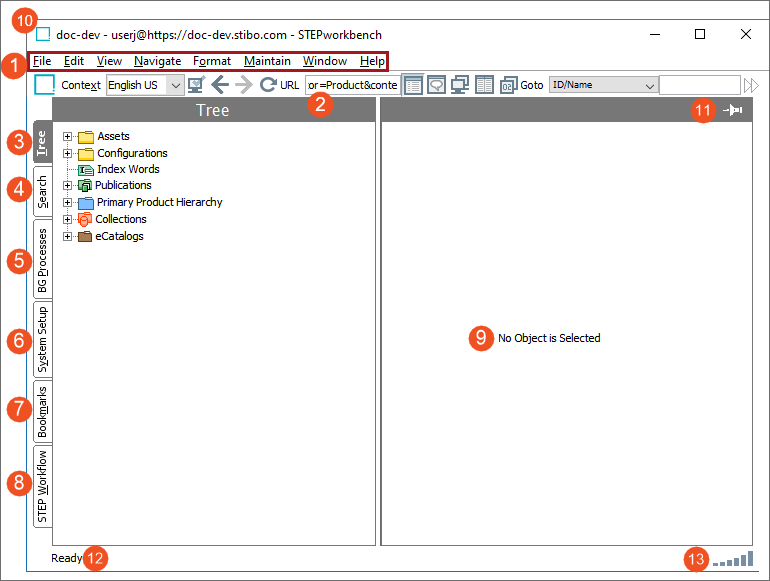Open the ID/Name Goto dropdown

coord(604,85)
